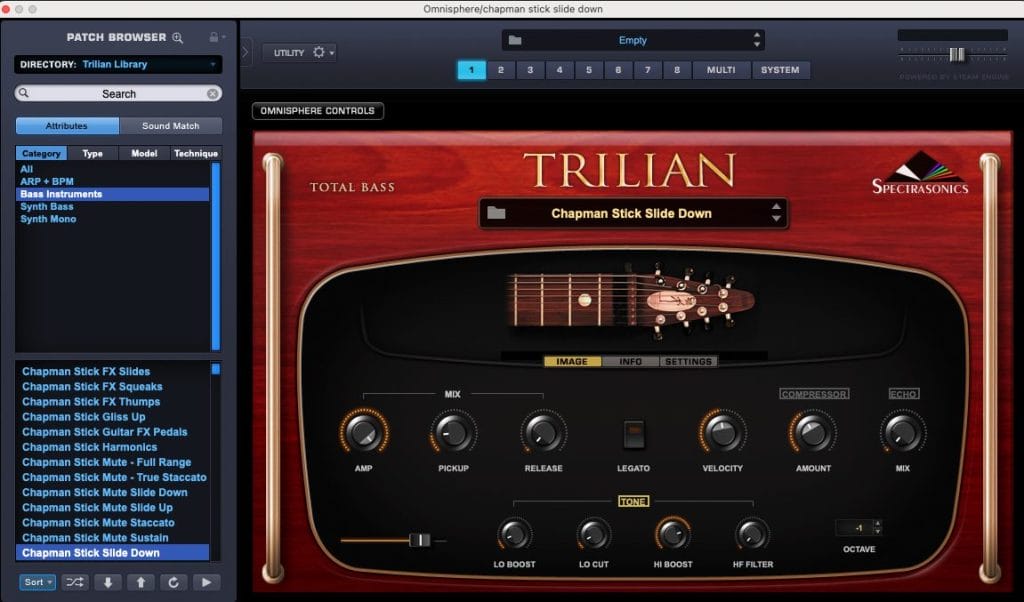Toggle the Compressor on/off label
The width and height of the screenshot is (1024, 602).
(x=814, y=394)
